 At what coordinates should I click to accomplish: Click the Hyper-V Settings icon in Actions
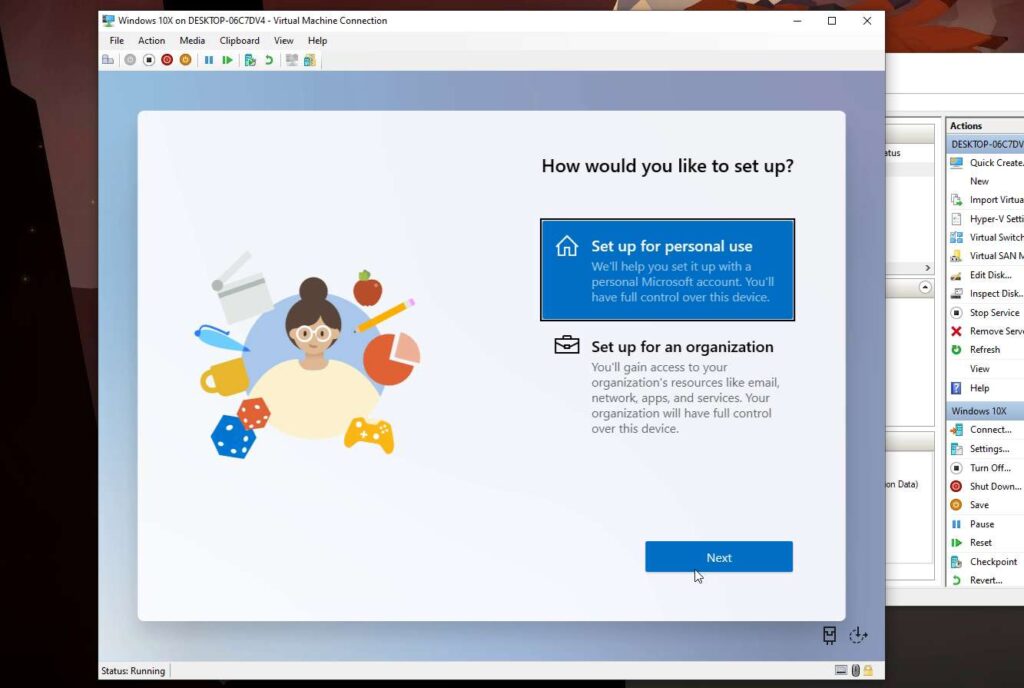[956, 219]
